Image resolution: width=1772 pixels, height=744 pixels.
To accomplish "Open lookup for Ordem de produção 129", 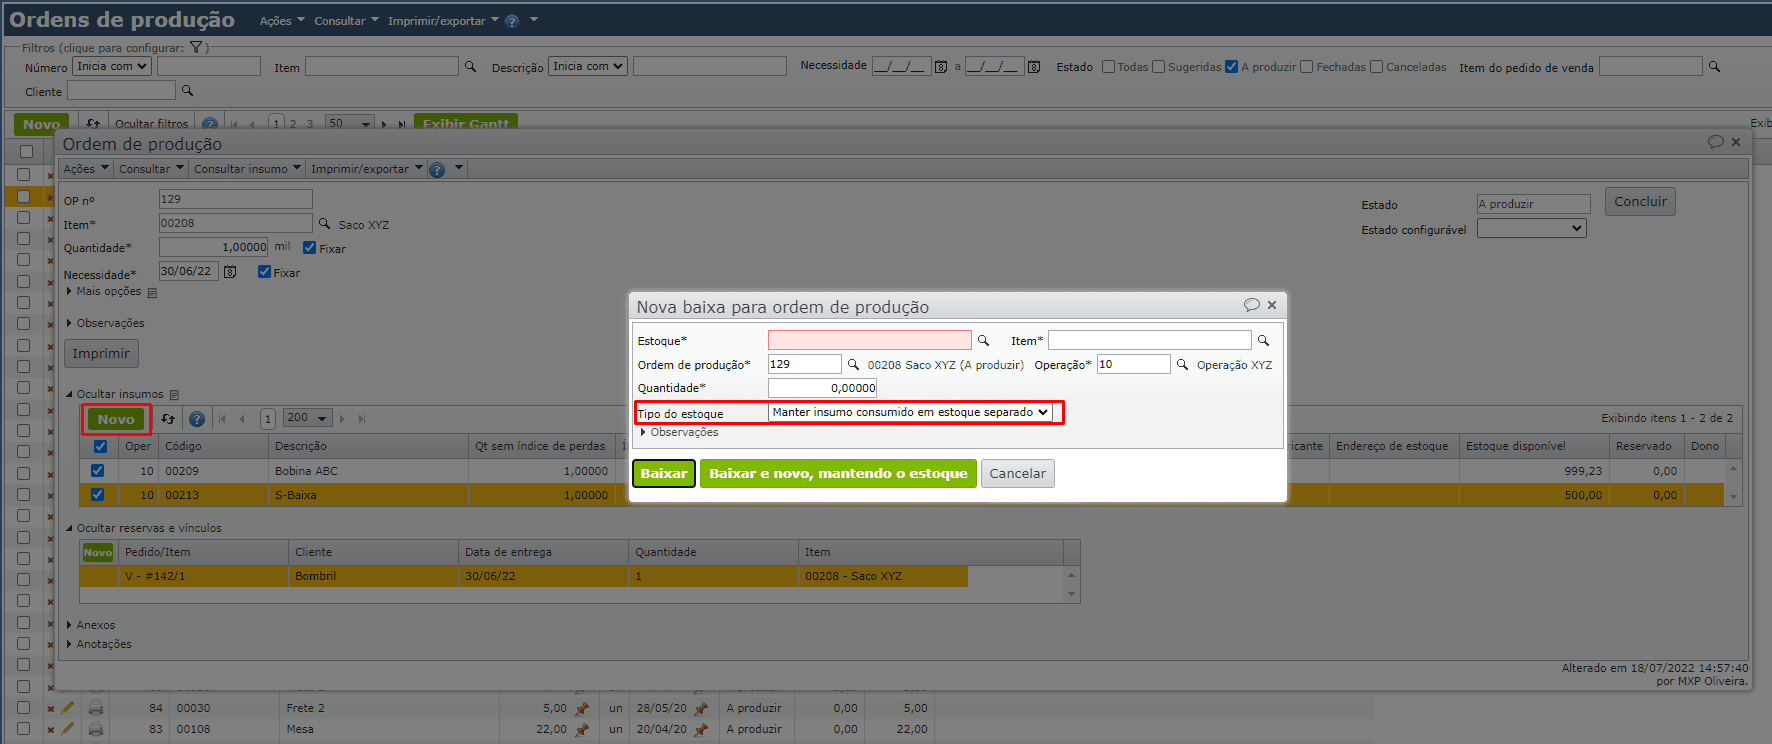I will 853,365.
